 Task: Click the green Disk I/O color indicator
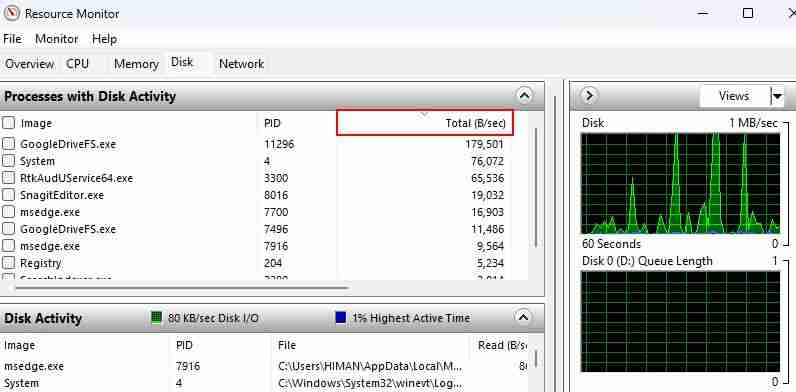156,318
